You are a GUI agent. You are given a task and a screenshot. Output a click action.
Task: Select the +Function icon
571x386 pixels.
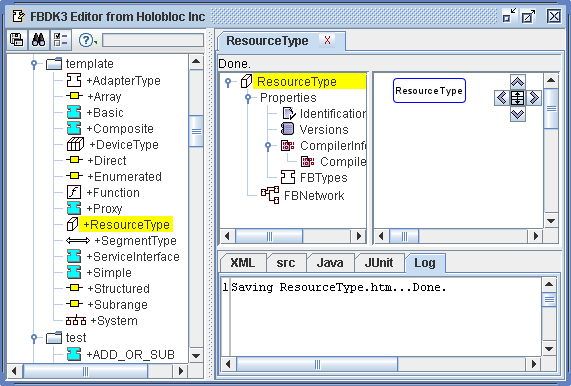74,192
